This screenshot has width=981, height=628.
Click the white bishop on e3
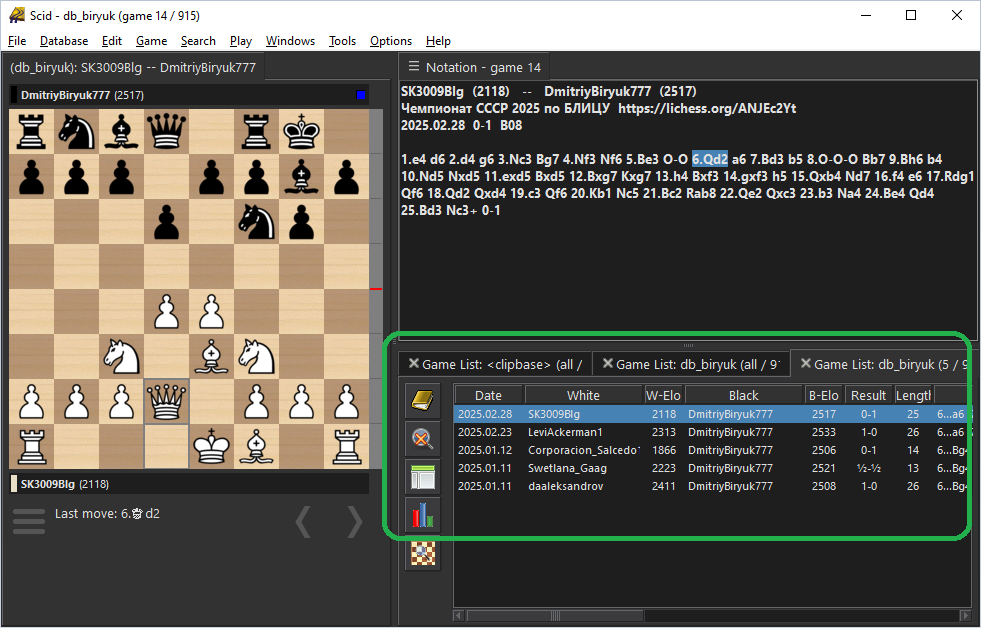coord(211,357)
